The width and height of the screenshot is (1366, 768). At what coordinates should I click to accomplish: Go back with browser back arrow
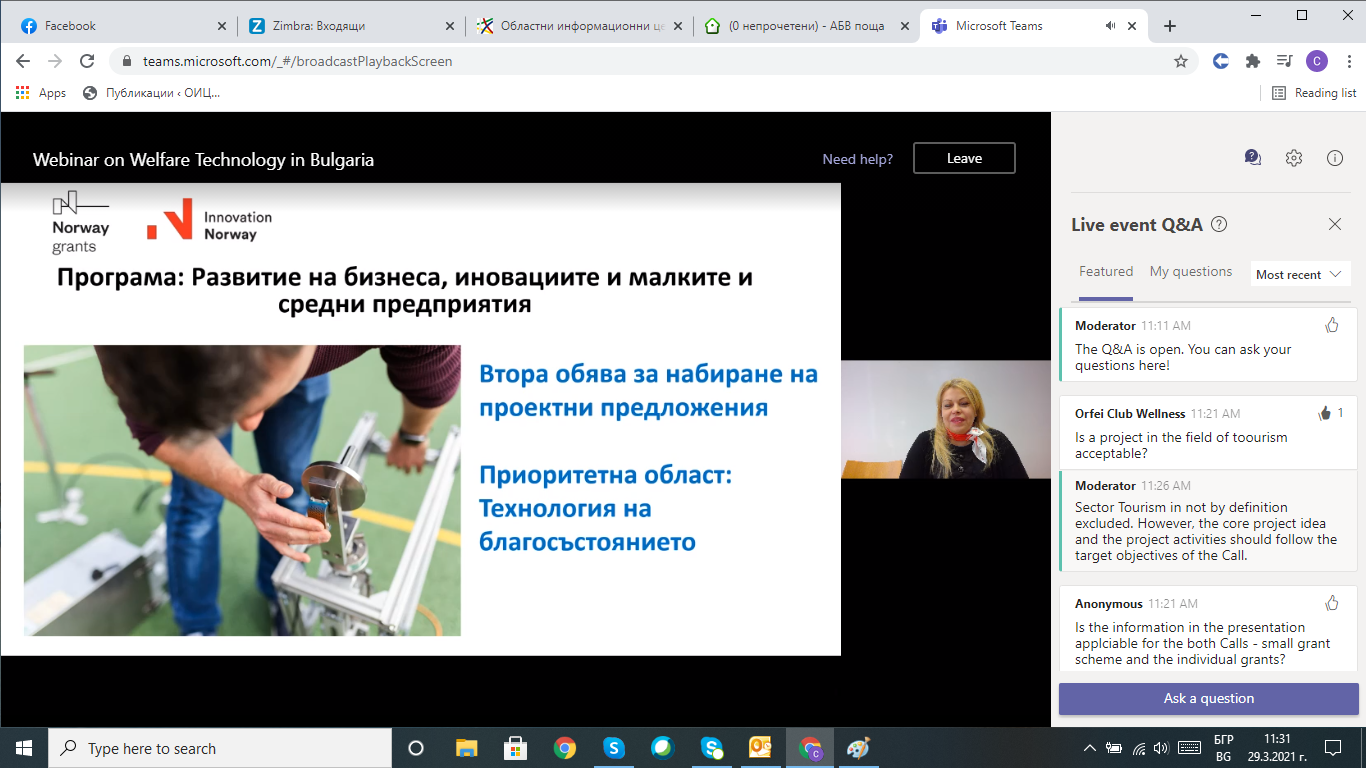click(x=23, y=61)
